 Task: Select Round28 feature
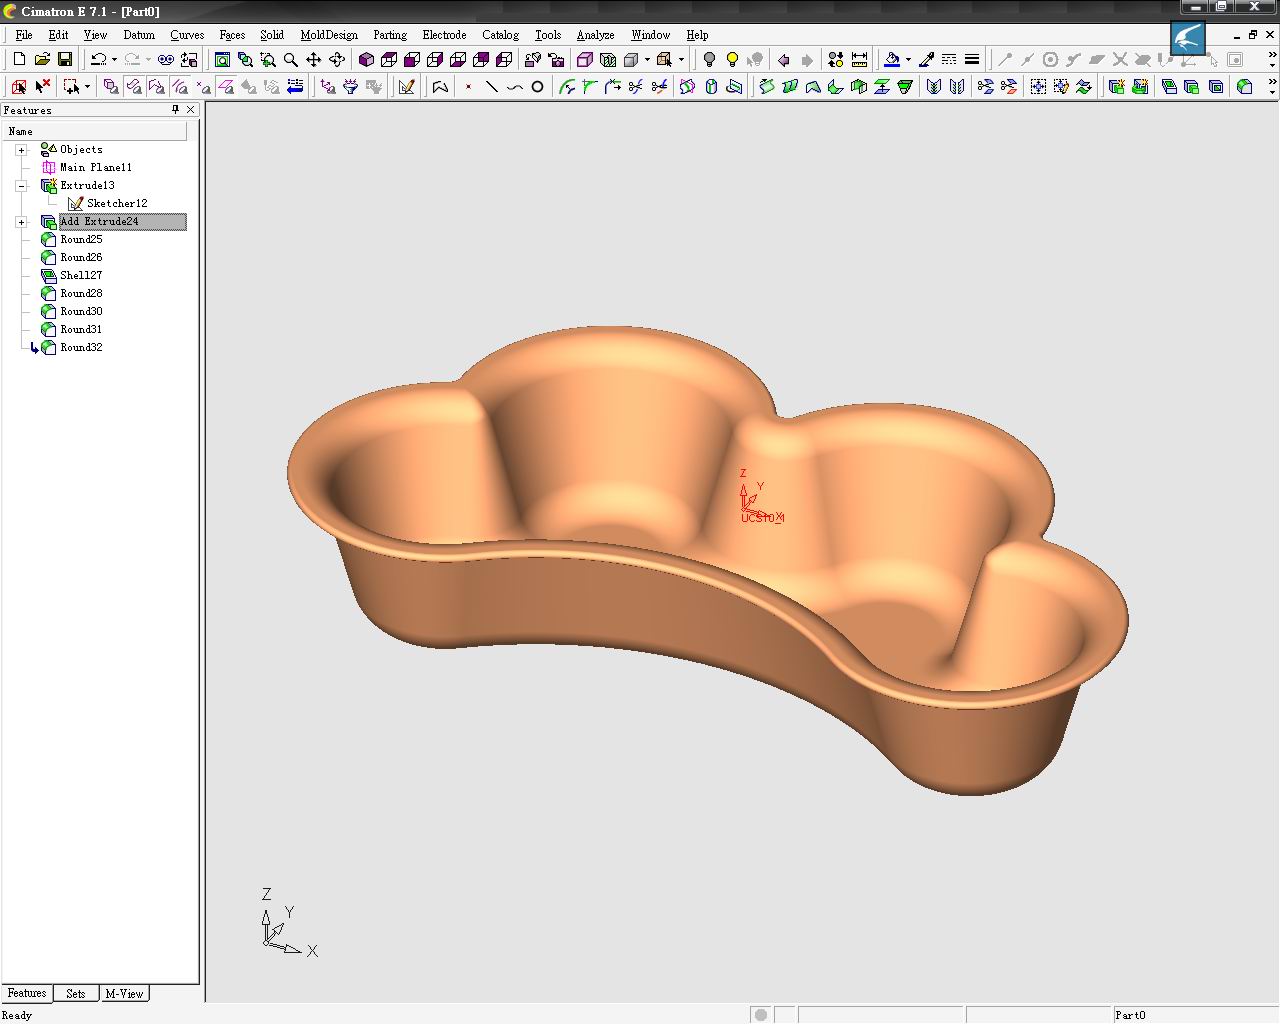(81, 294)
